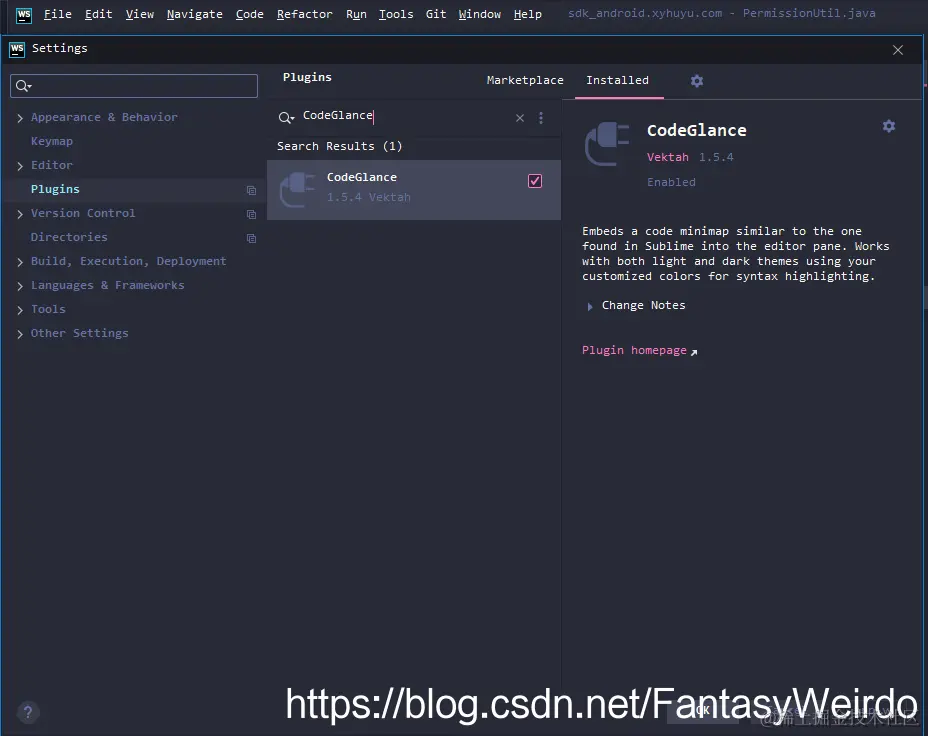Expand Build, Execution, Deployment settings
Viewport: 928px width, 736px height.
click(20, 262)
